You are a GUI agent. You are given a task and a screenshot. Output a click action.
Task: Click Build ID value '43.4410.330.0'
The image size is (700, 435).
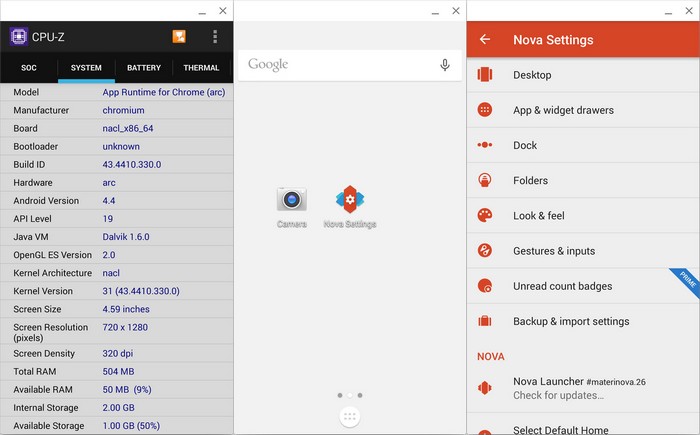click(x=132, y=164)
